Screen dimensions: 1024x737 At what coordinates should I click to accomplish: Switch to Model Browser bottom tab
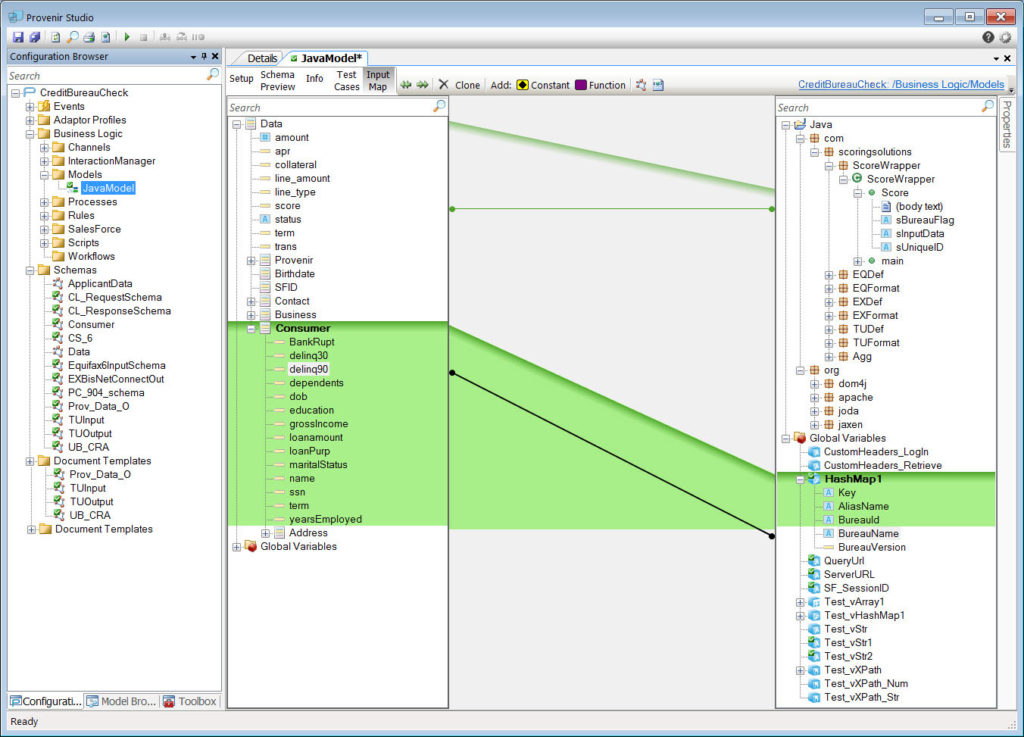click(x=121, y=701)
